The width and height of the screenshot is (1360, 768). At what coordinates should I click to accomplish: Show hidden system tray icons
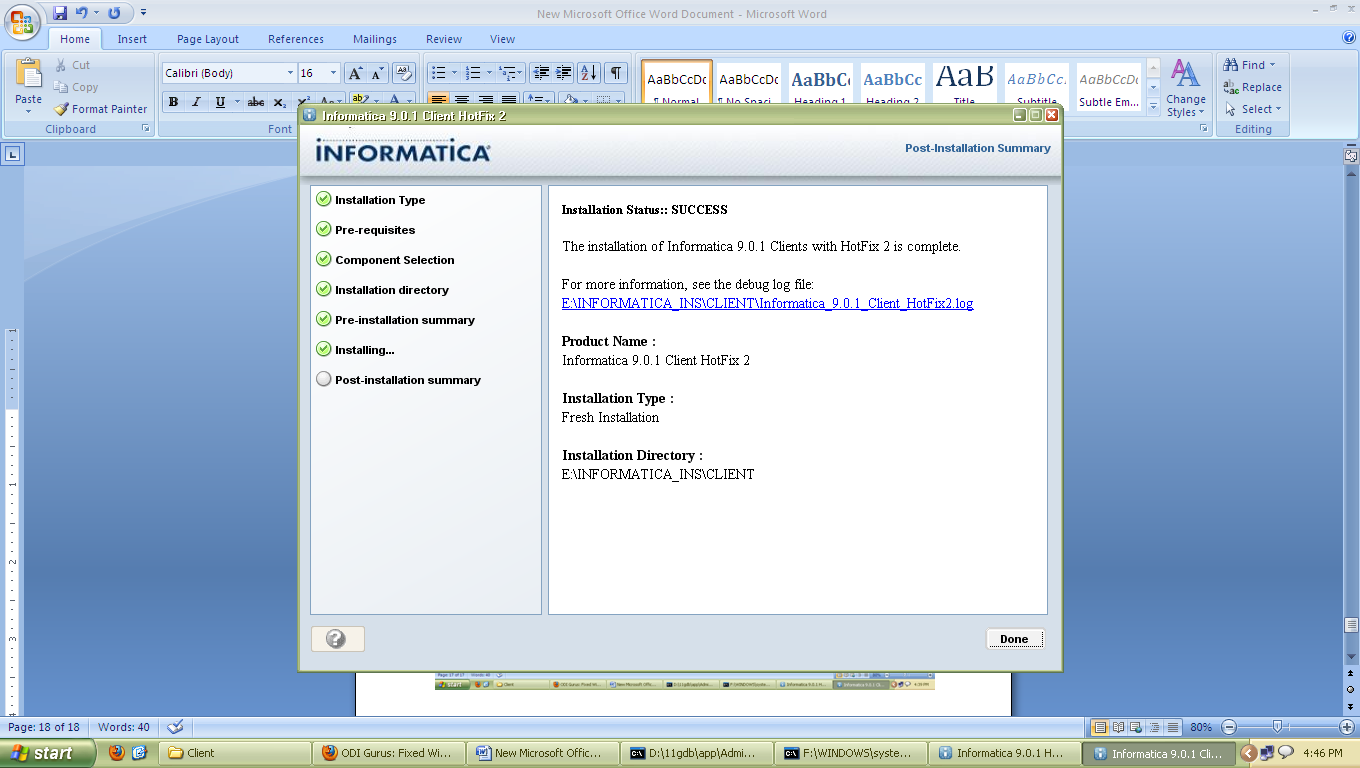1248,753
